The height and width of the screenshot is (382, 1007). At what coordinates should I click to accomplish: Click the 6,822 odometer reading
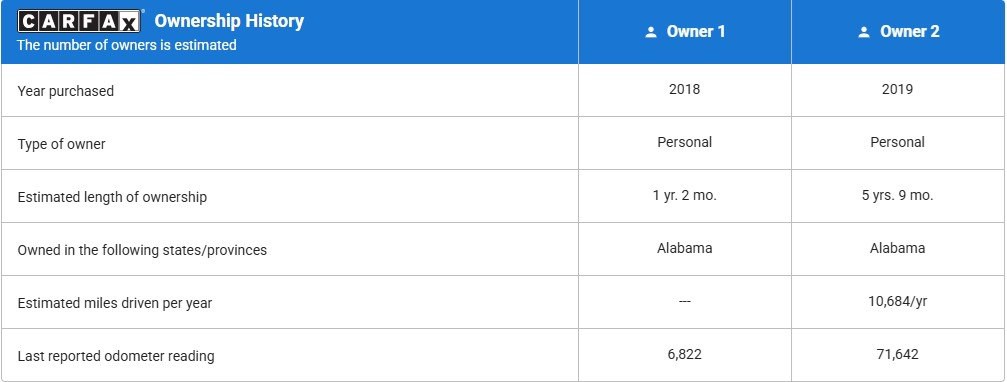[x=685, y=354]
